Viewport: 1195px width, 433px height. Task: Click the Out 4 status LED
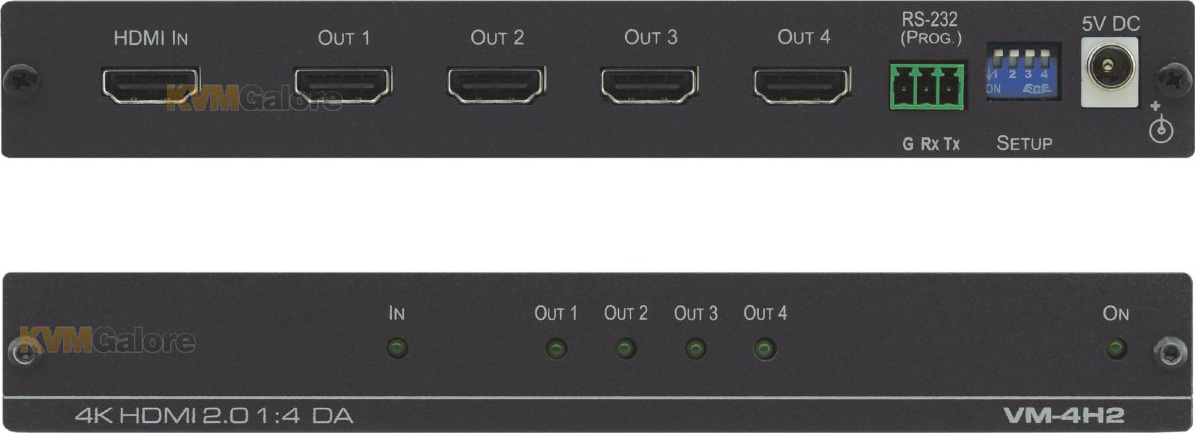(x=764, y=349)
